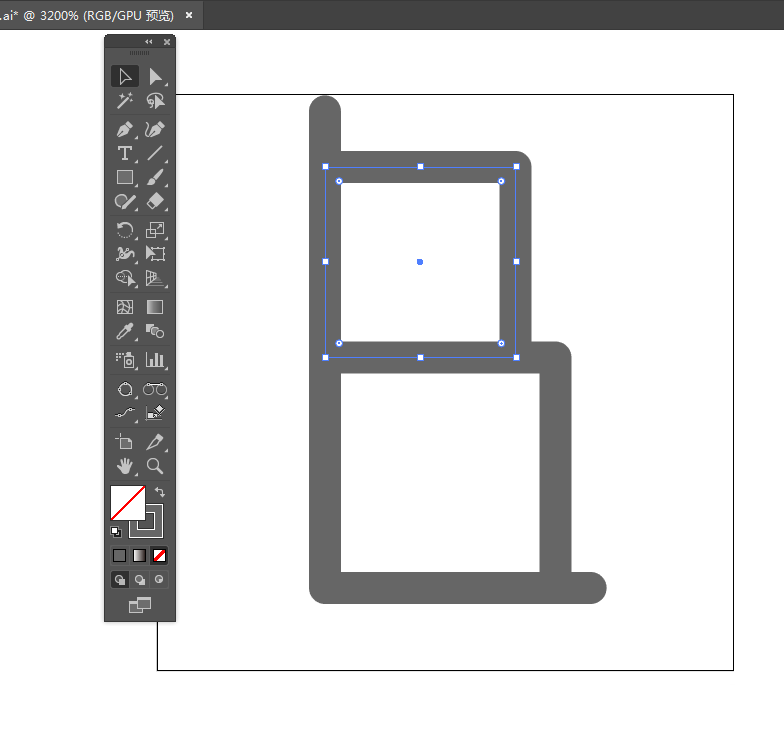The width and height of the screenshot is (784, 749).
Task: Reset to default fill and stroke
Action: (116, 532)
